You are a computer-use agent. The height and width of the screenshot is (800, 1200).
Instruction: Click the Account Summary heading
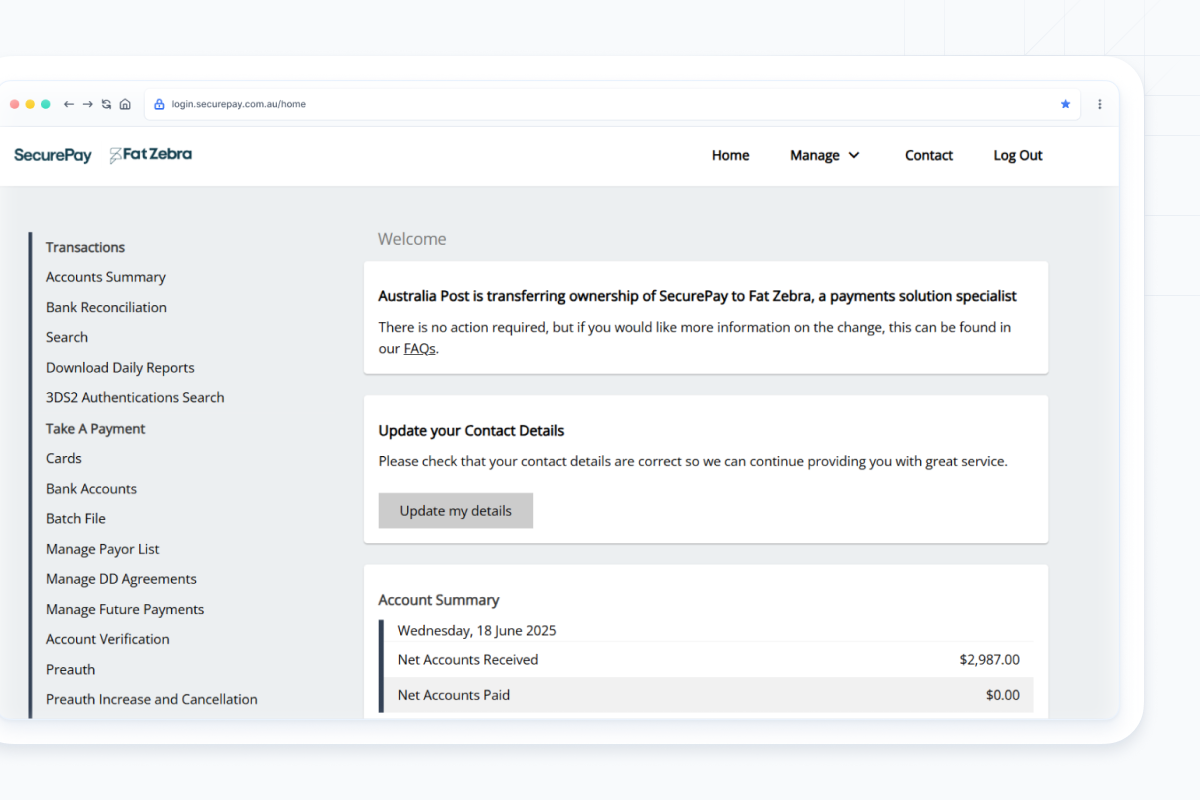pyautogui.click(x=439, y=600)
